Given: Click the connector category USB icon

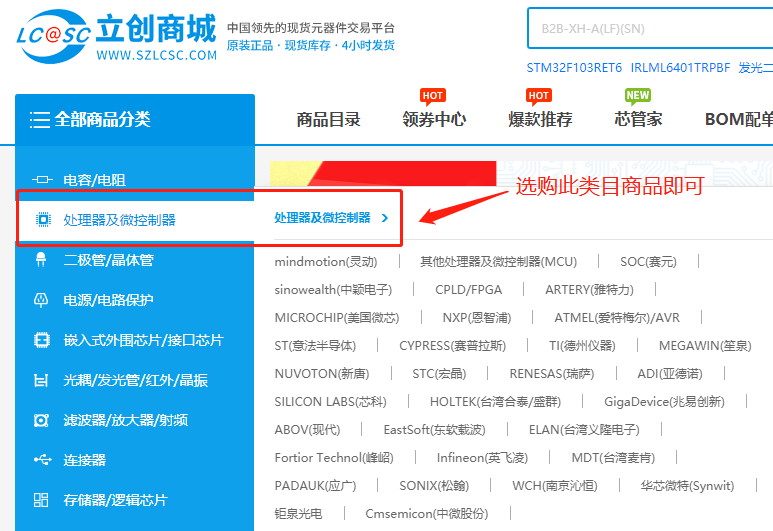Looking at the screenshot, I should pos(41,460).
